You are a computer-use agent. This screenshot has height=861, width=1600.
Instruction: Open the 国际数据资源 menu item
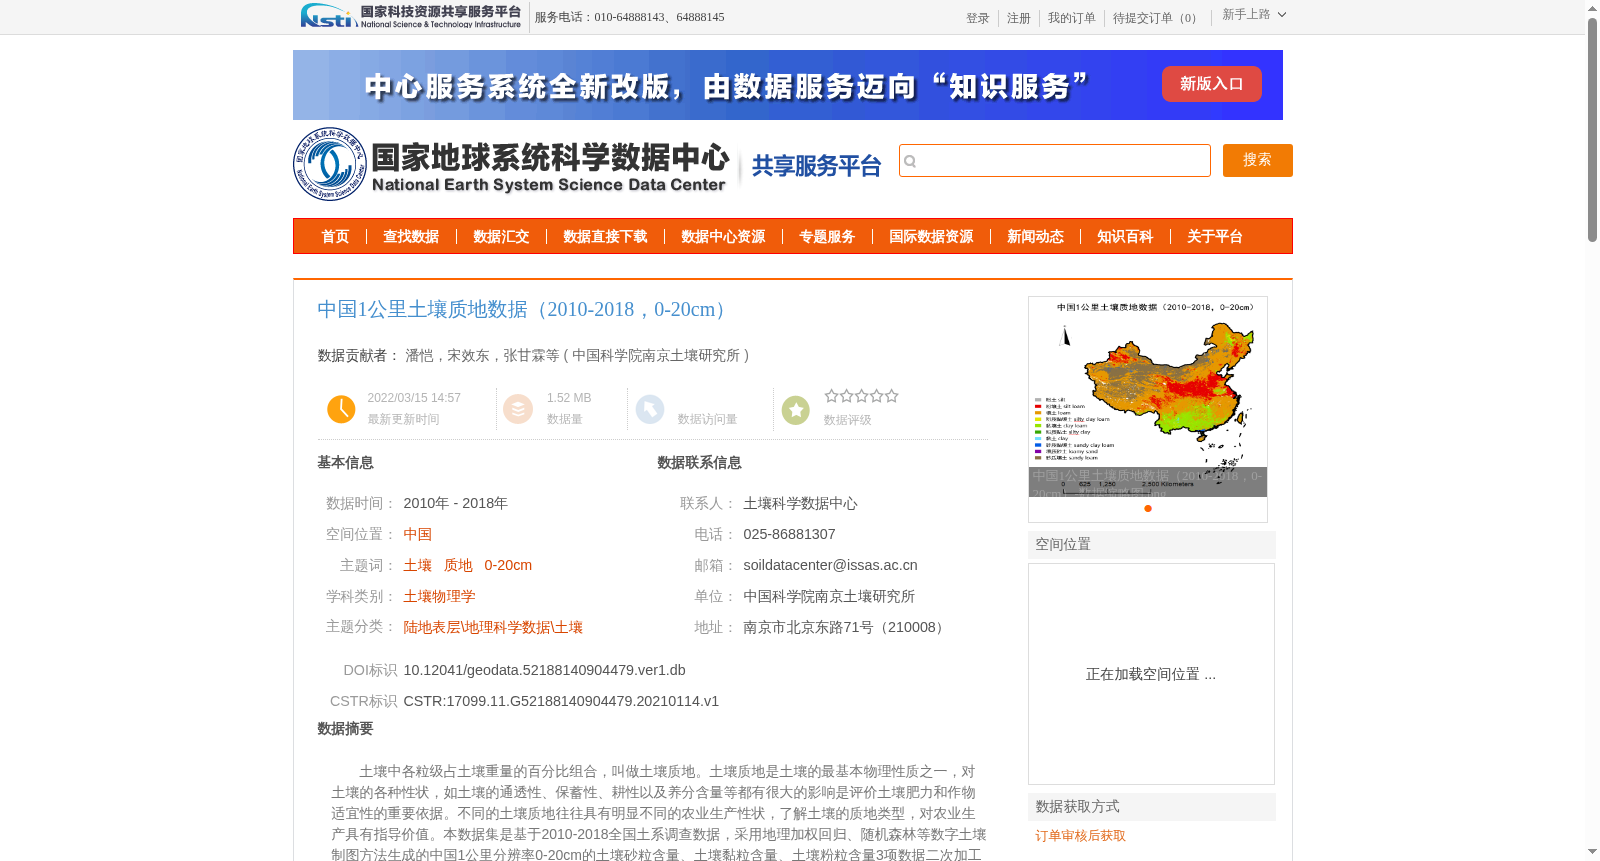click(931, 237)
